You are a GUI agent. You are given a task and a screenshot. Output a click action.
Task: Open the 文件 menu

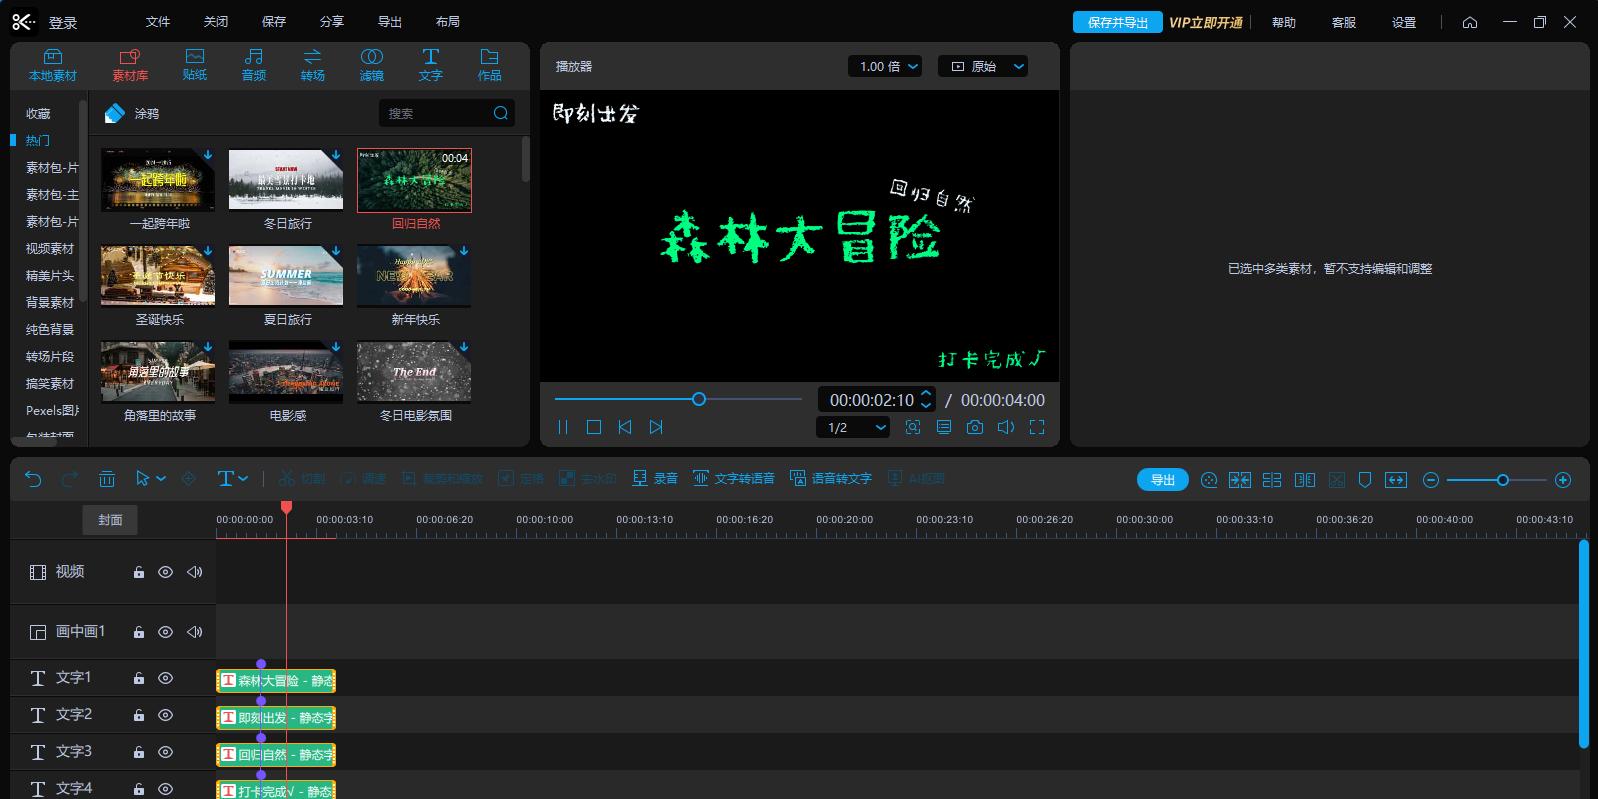tap(158, 22)
